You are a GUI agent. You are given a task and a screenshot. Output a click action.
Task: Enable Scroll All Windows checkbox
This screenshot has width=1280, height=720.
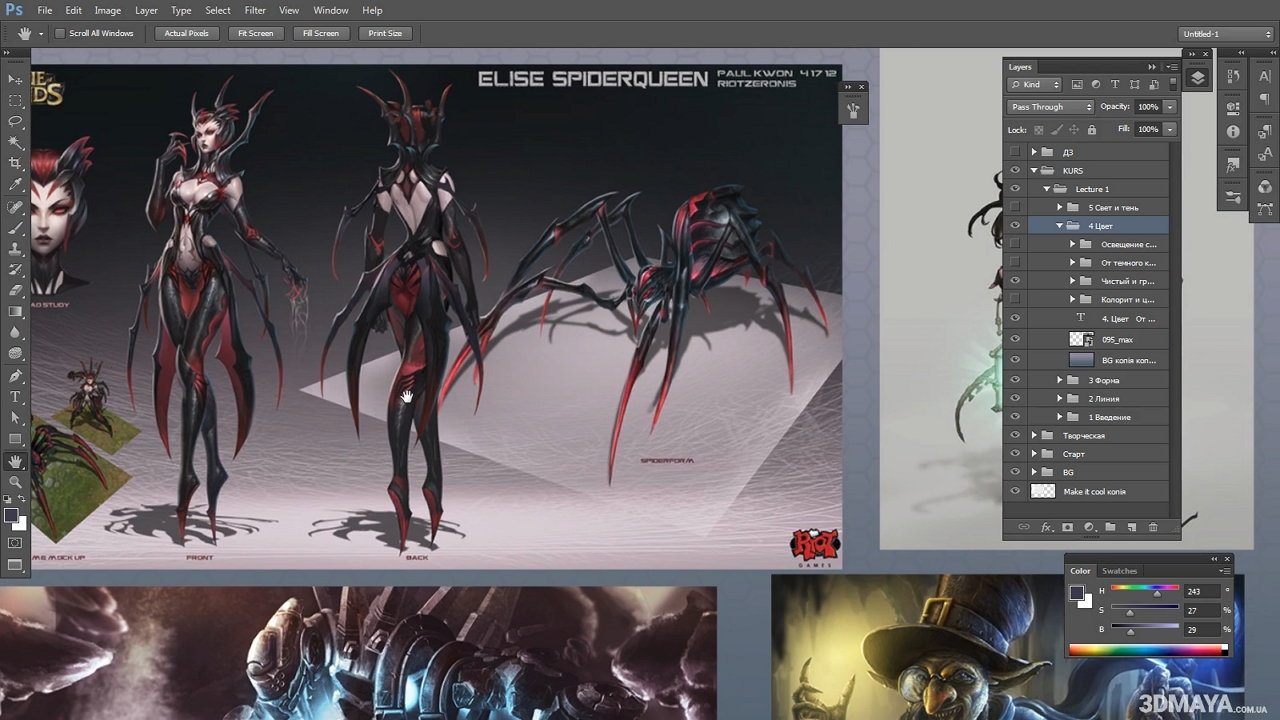pos(60,33)
